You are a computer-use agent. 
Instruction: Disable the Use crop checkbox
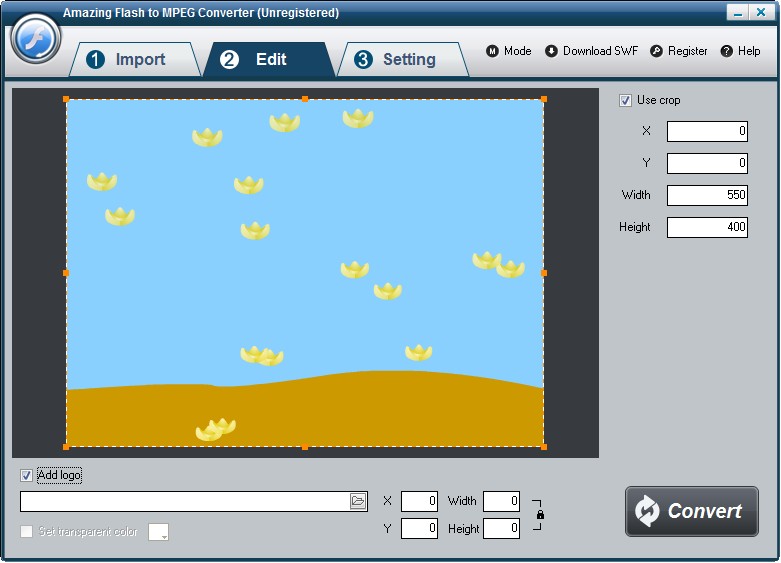(625, 100)
